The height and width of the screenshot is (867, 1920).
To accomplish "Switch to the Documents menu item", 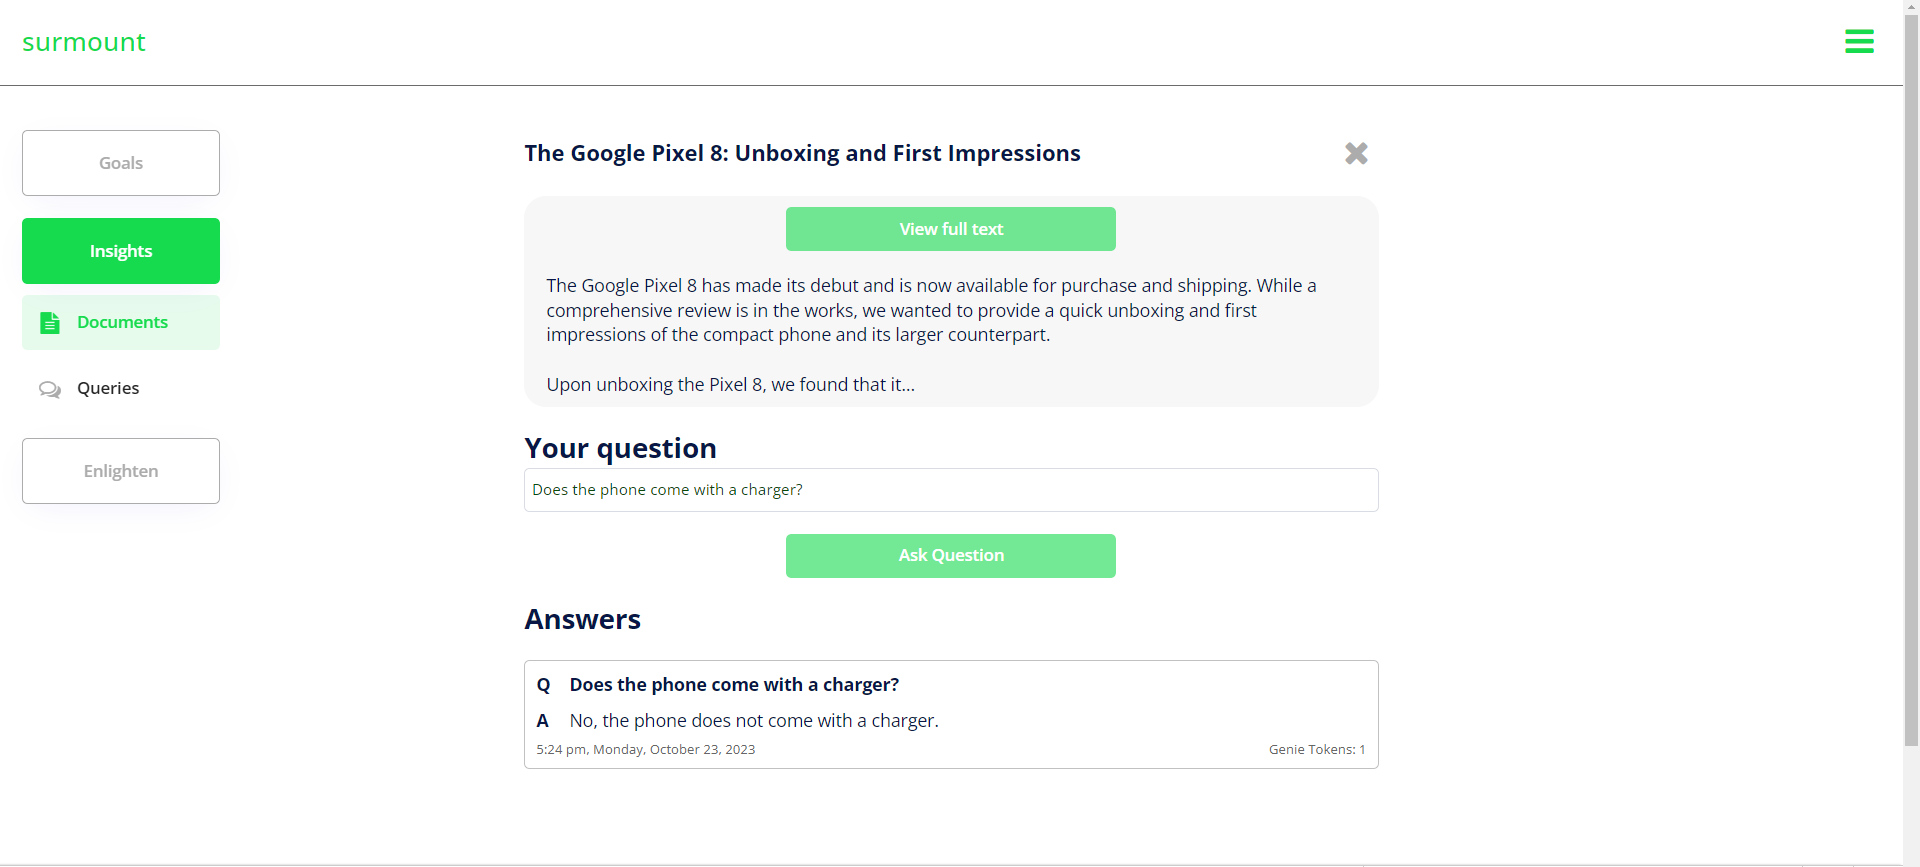I will pyautogui.click(x=122, y=322).
